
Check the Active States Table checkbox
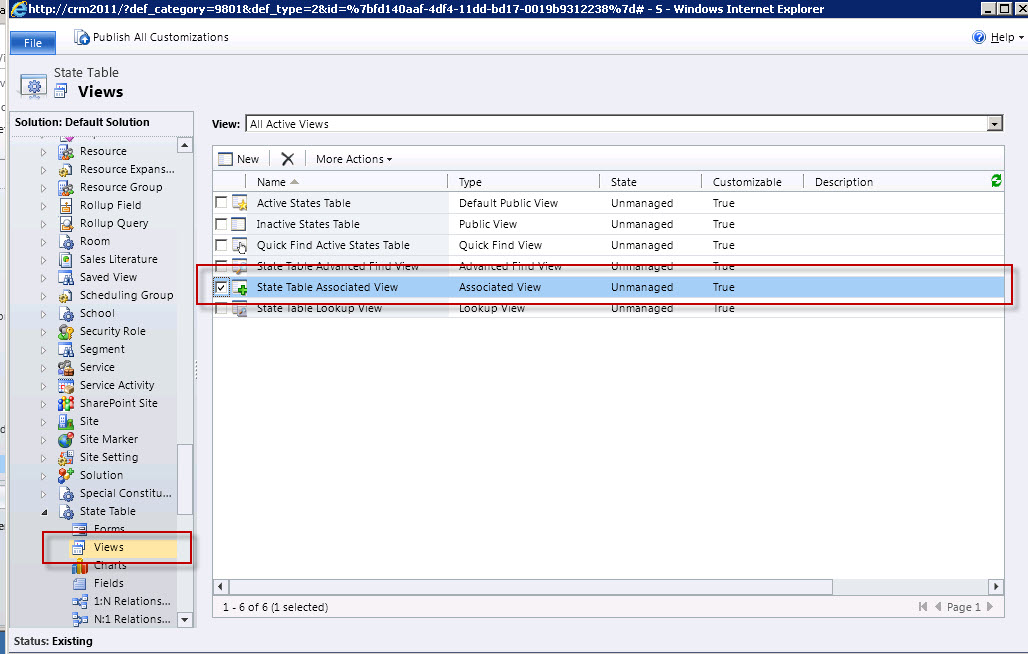coord(221,203)
